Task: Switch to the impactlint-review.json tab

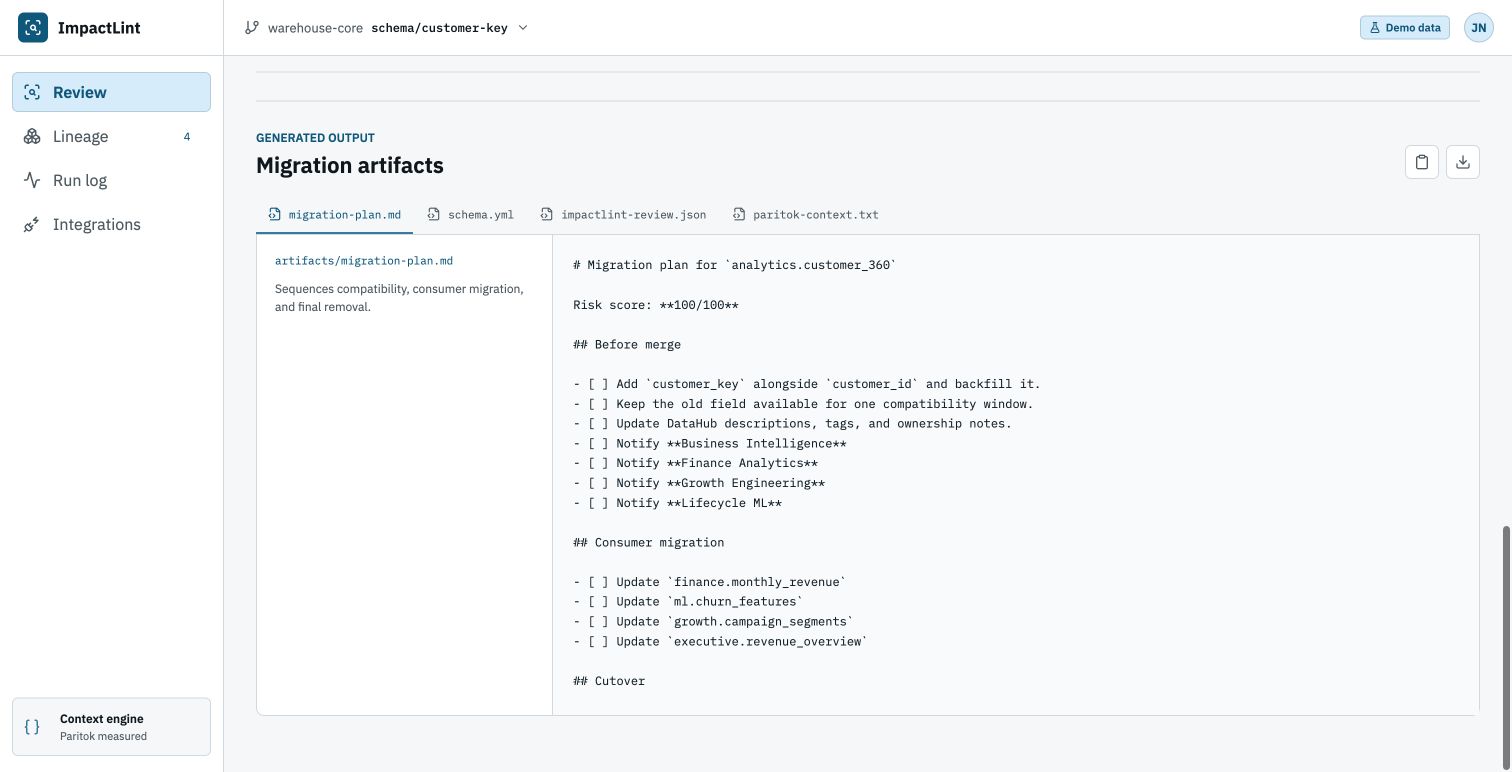Action: (x=623, y=214)
